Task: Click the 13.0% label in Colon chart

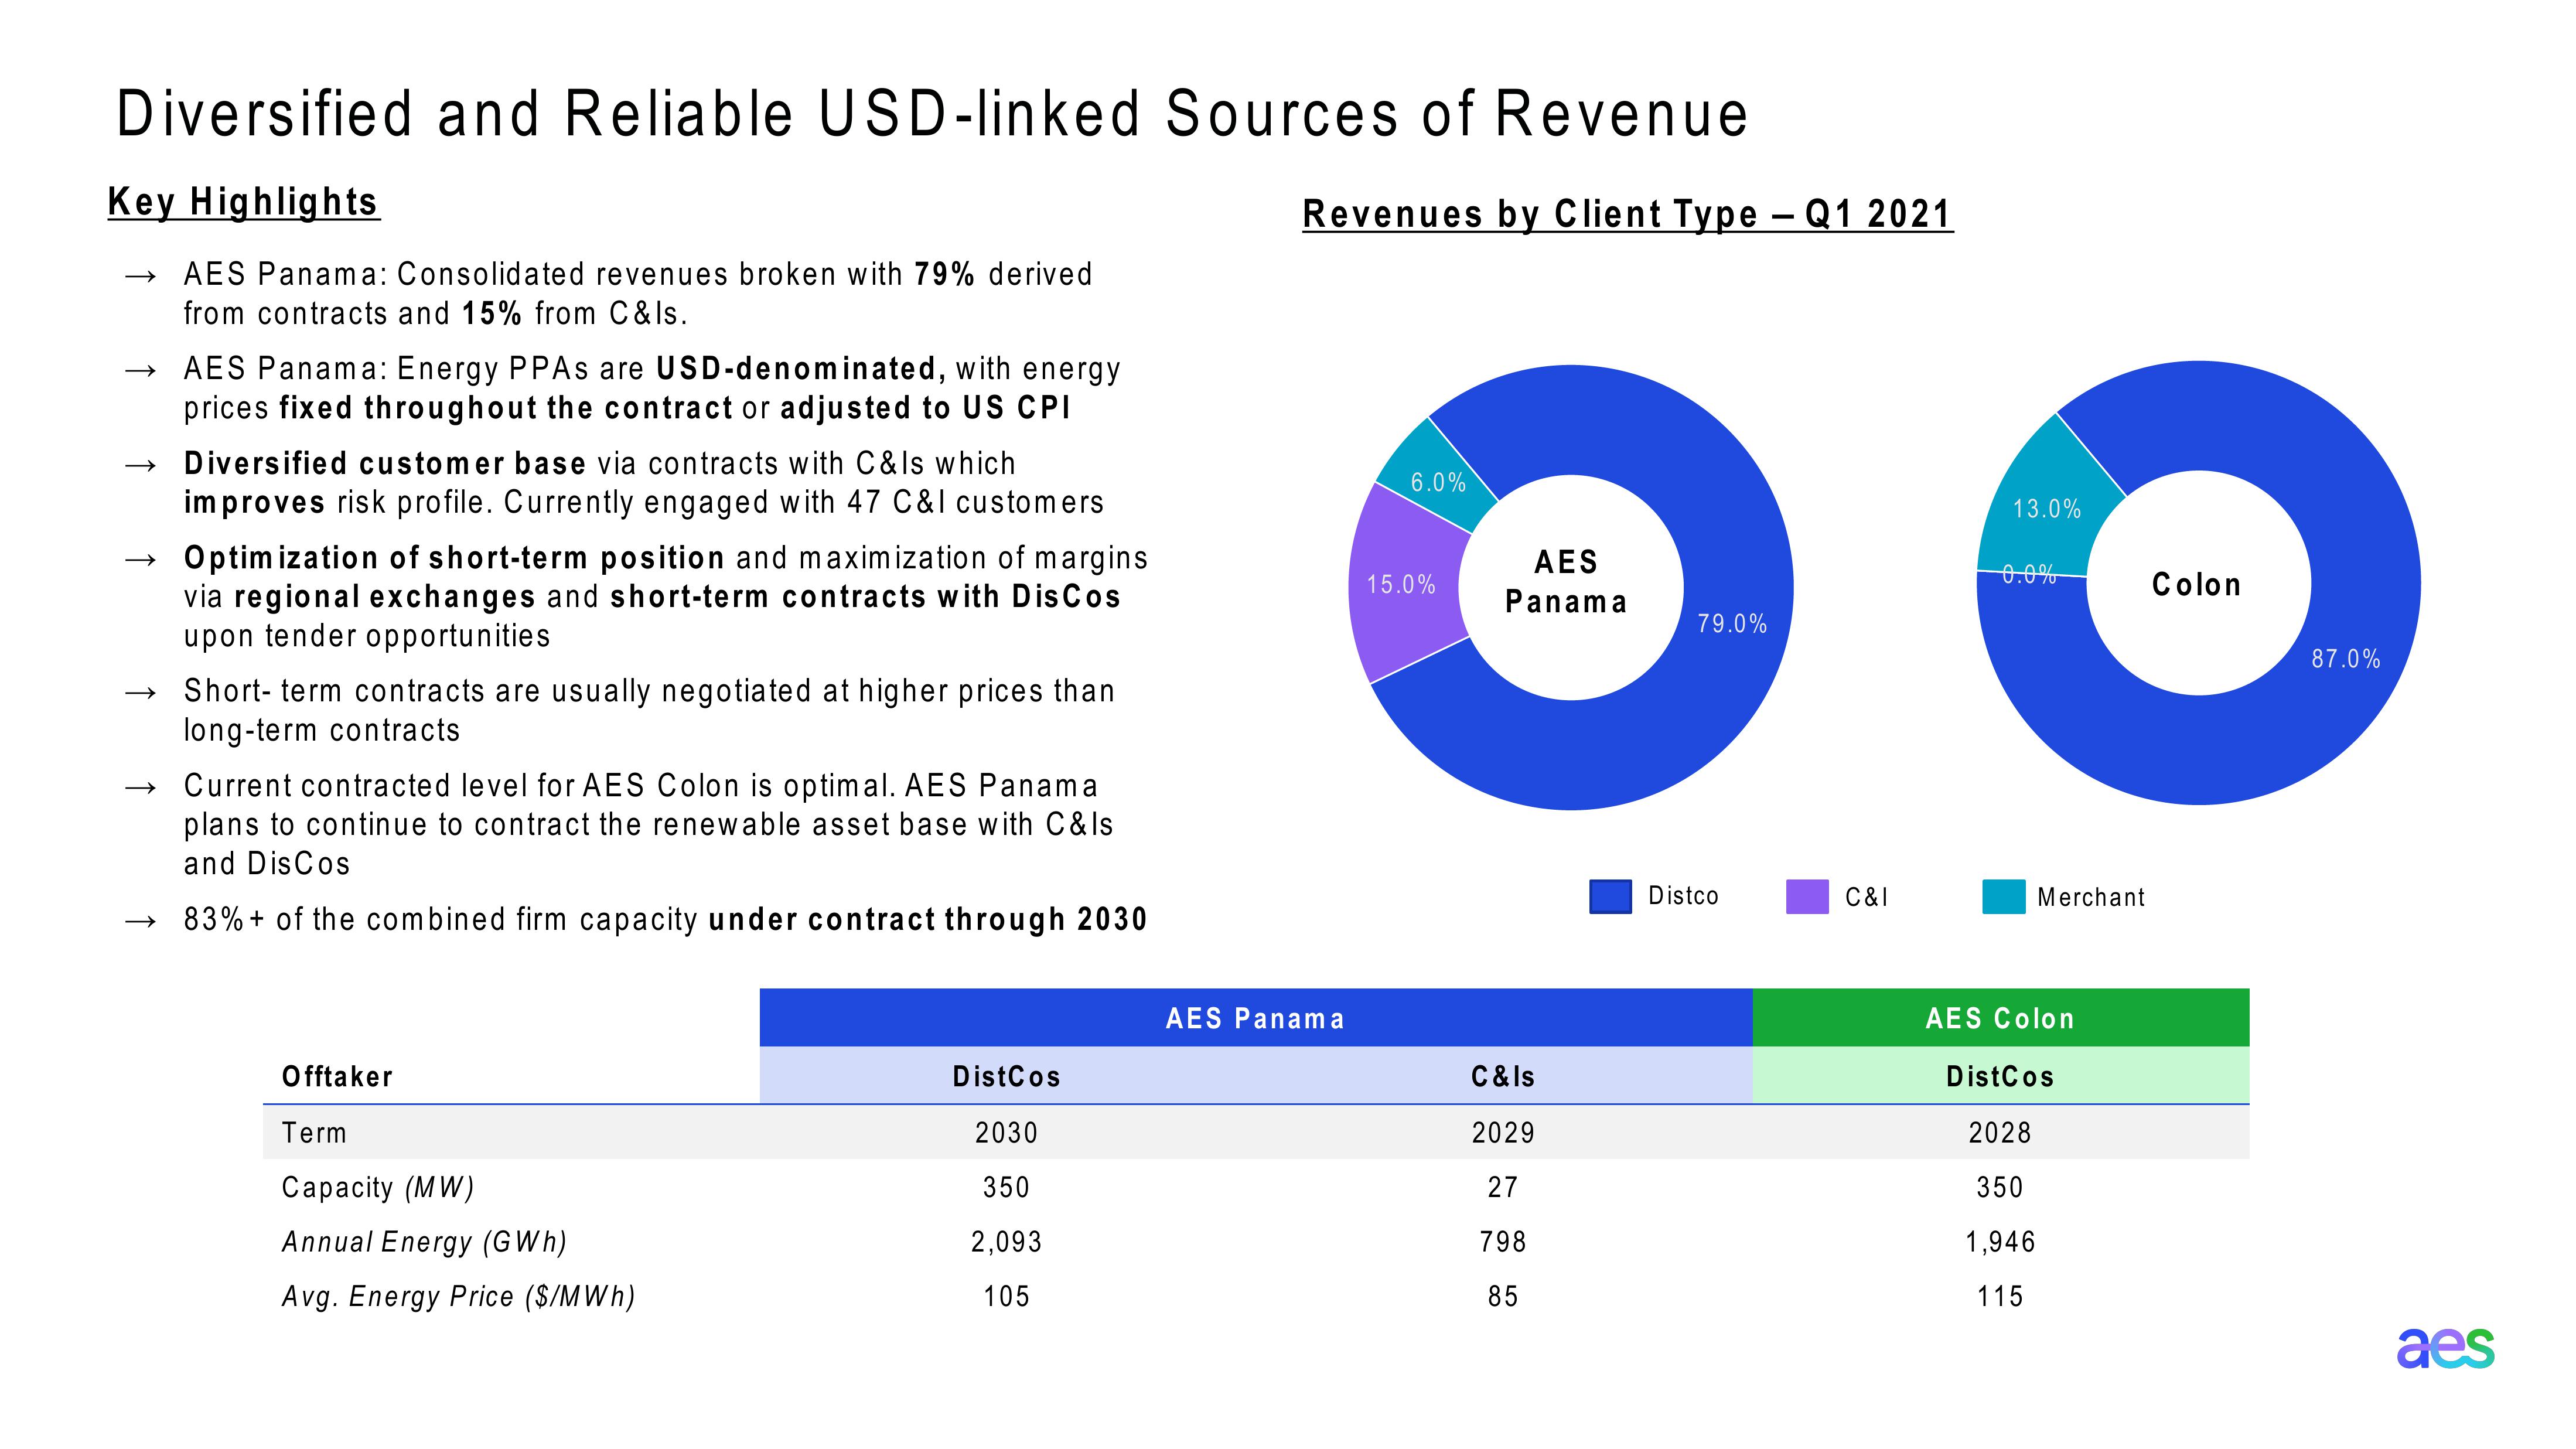Action: (x=2046, y=509)
